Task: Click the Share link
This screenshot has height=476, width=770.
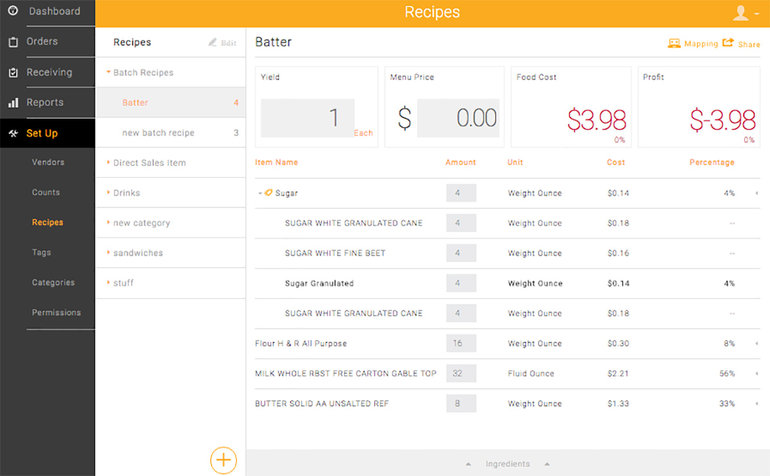Action: tap(749, 44)
